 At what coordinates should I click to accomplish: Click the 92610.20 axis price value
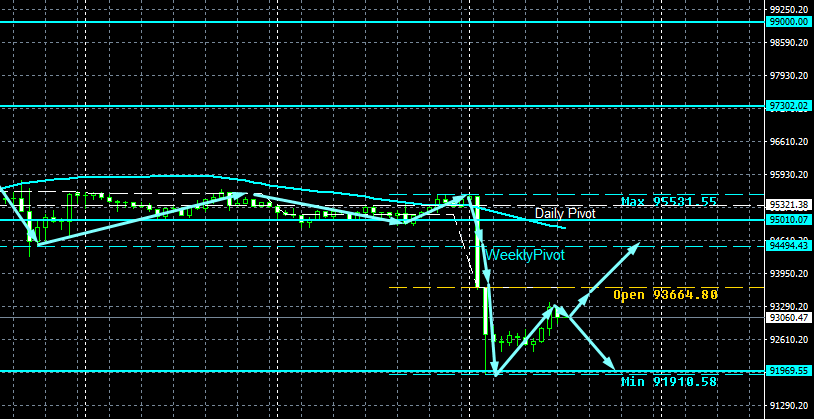tap(788, 339)
